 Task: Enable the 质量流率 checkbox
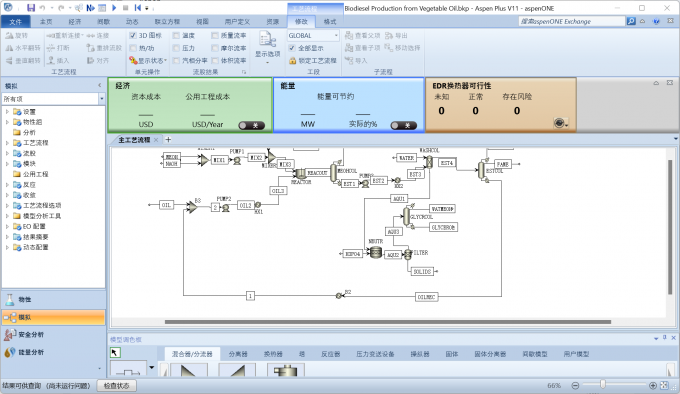point(215,36)
